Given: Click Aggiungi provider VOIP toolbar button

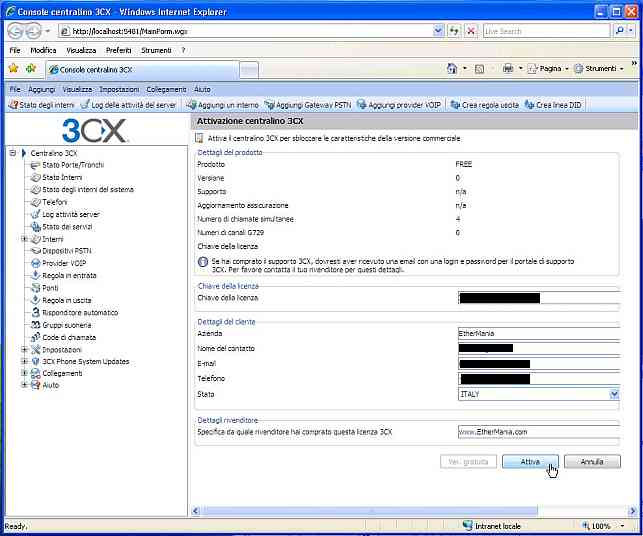Looking at the screenshot, I should (x=399, y=105).
